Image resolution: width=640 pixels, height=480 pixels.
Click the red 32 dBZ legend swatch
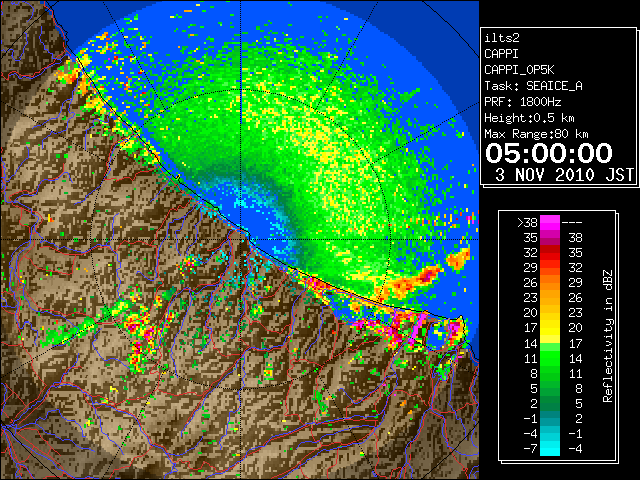point(550,253)
